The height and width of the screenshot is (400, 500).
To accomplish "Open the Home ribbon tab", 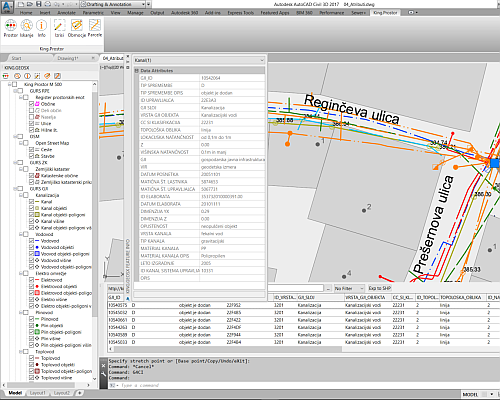I will tap(26, 13).
